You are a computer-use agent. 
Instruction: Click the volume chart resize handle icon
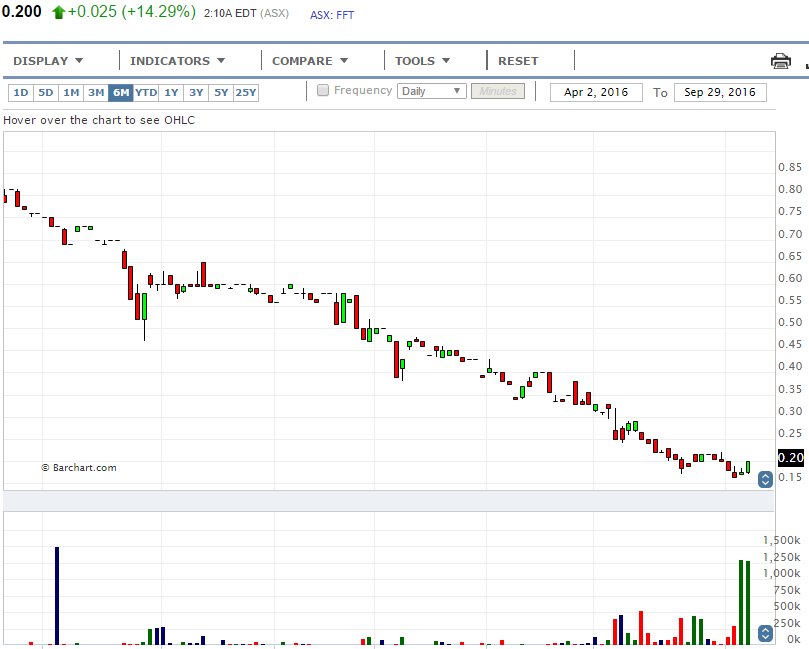[765, 633]
